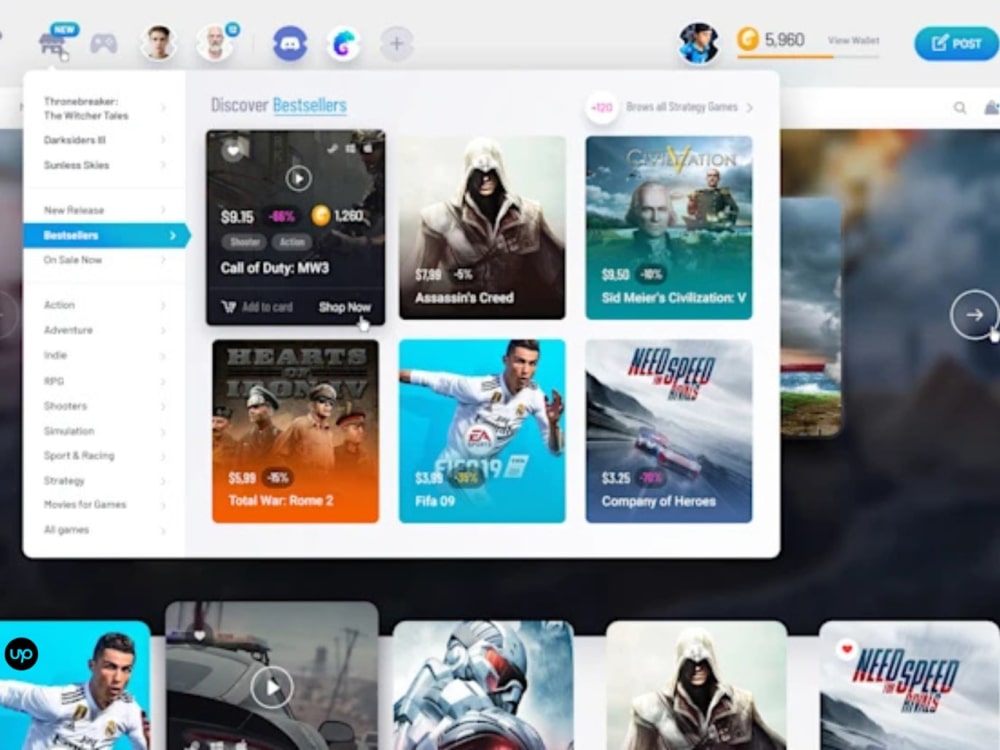
Task: Click the $9.15 price on Call of Duty
Action: (237, 217)
